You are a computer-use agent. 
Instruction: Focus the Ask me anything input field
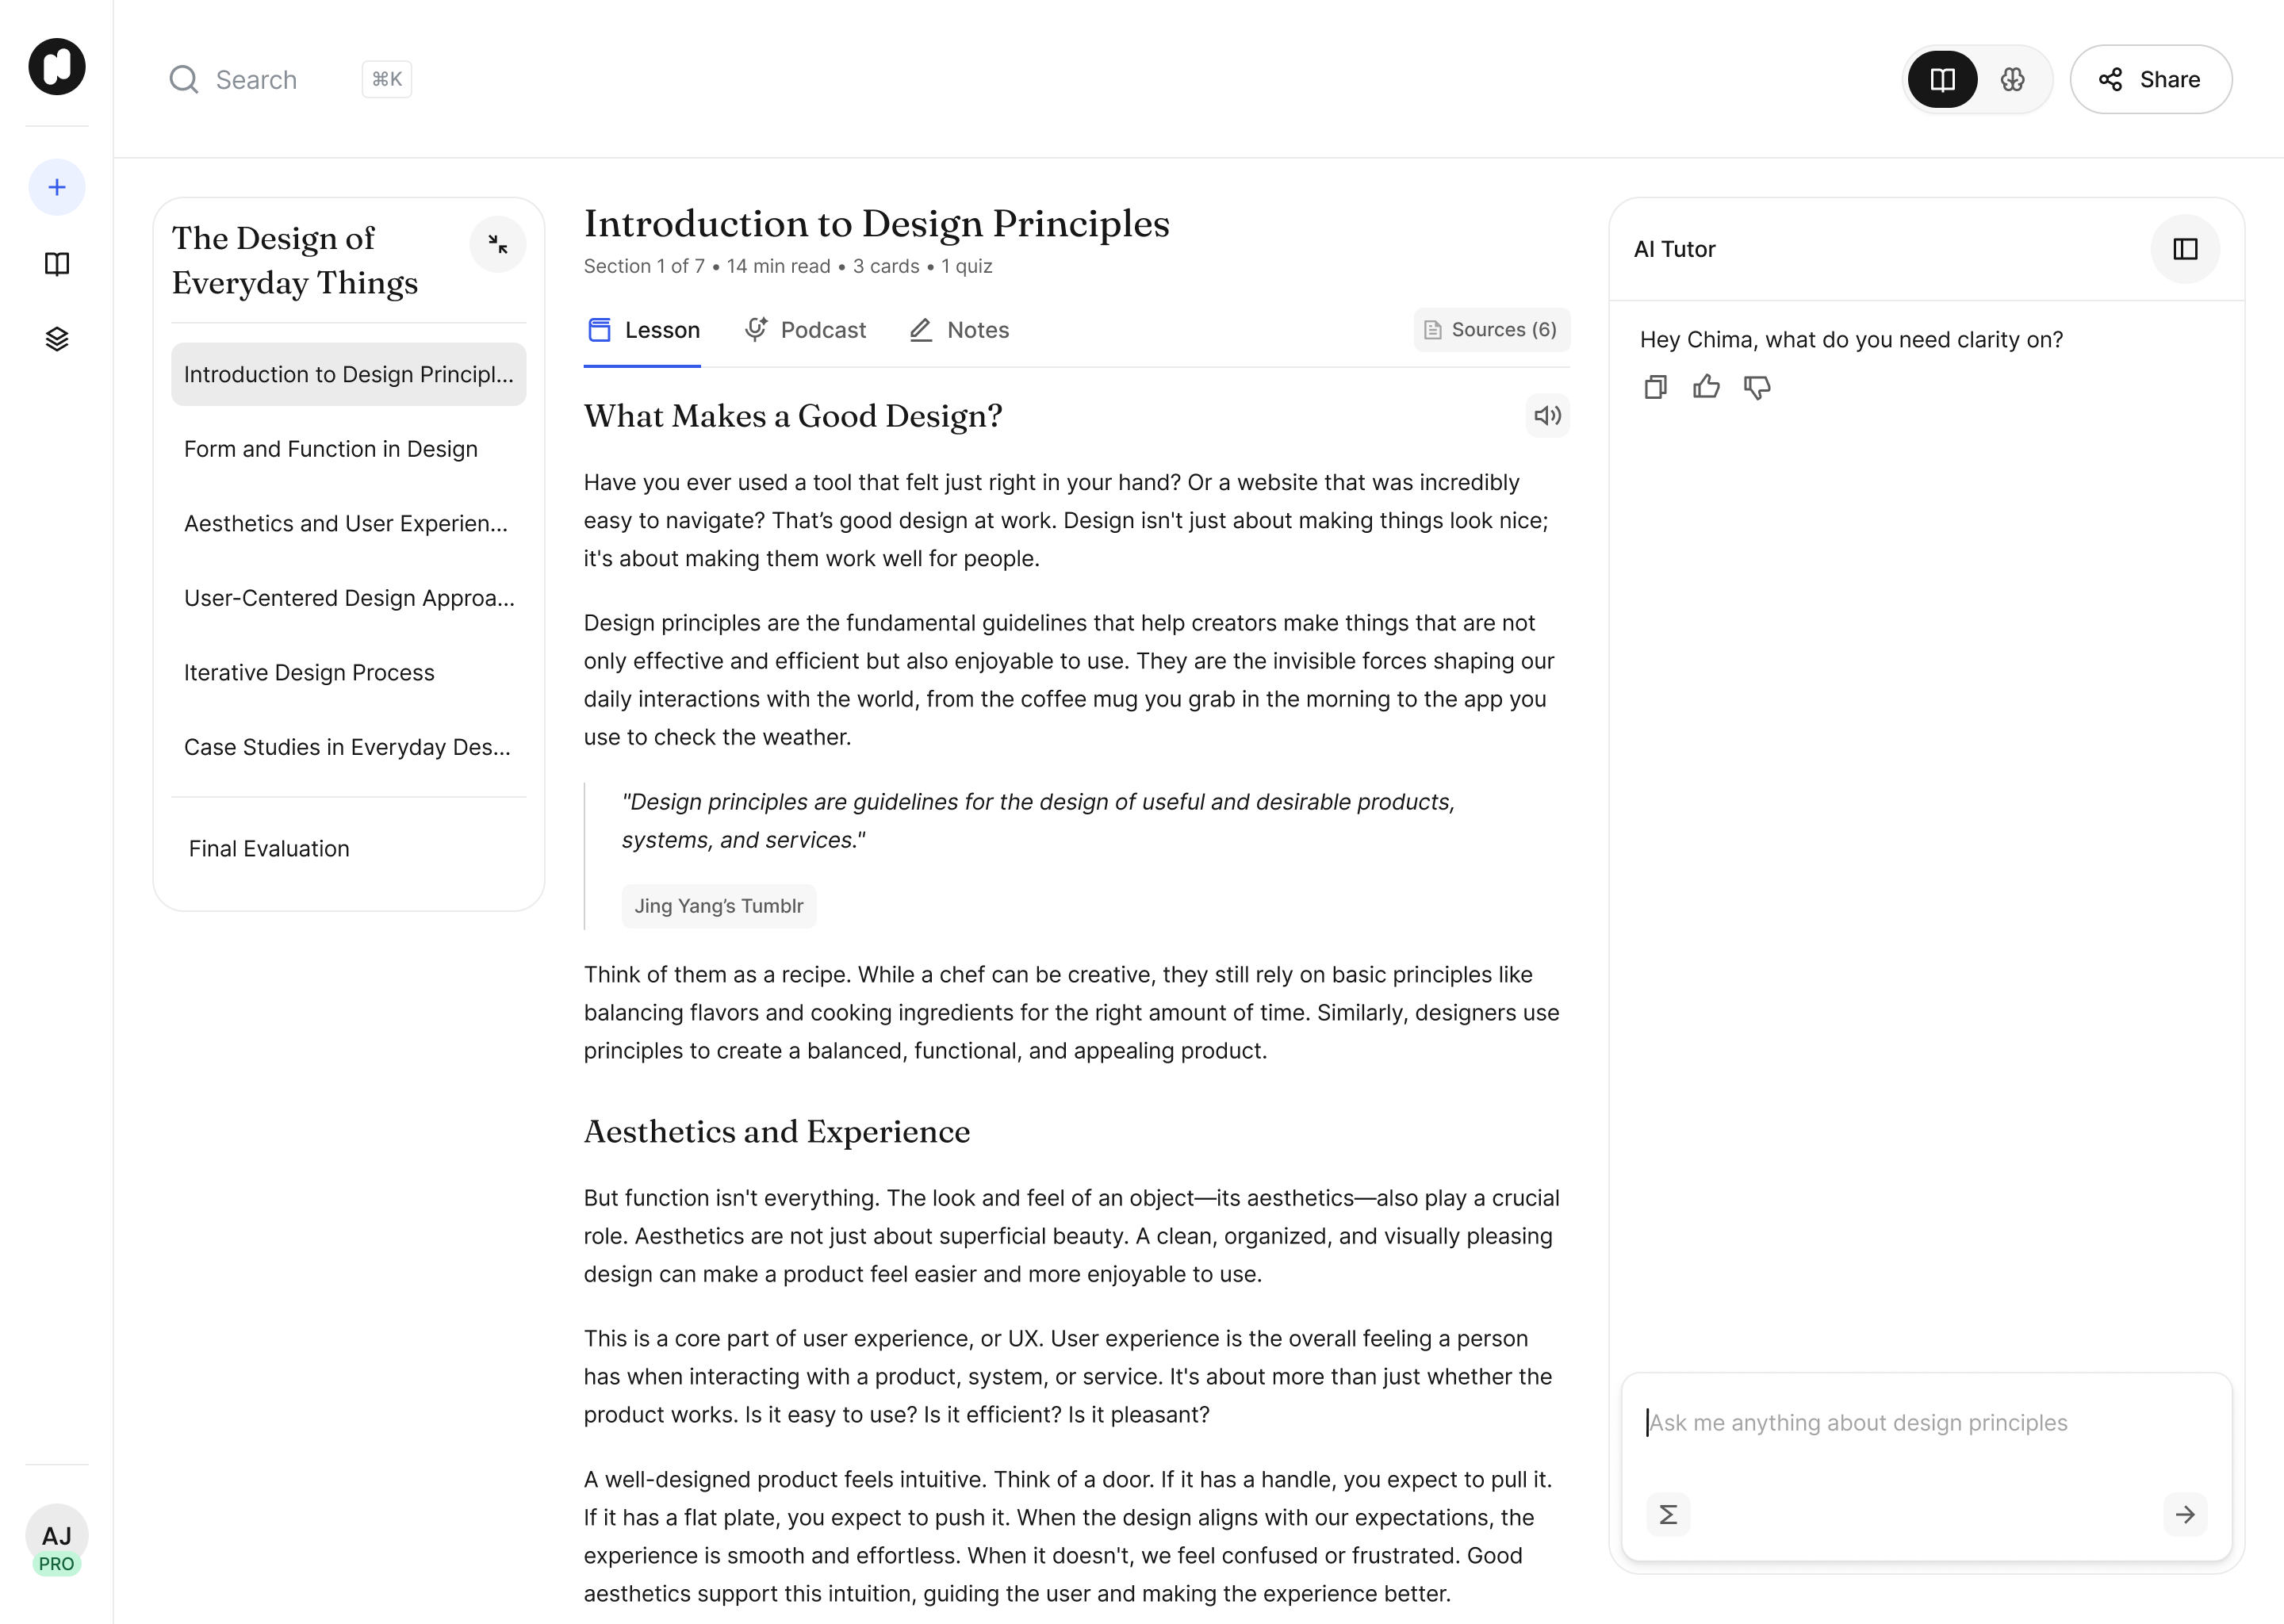coord(1926,1424)
